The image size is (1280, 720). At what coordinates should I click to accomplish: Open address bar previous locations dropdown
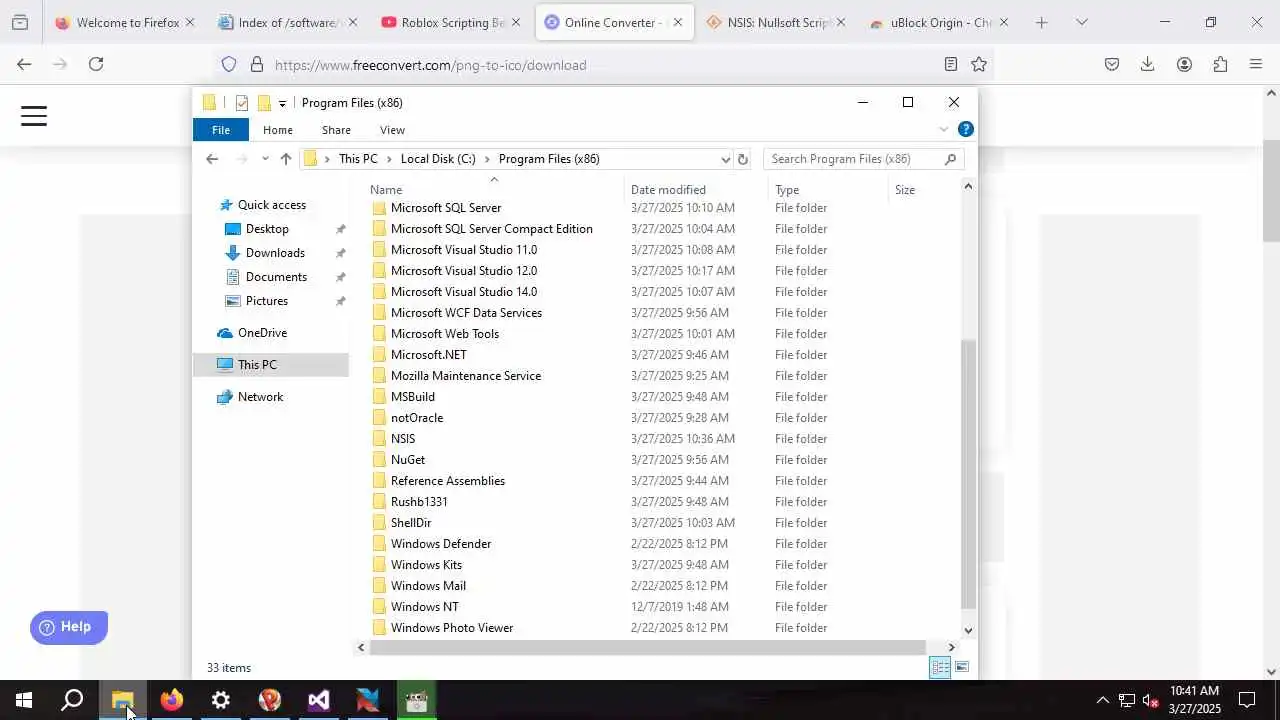click(725, 159)
